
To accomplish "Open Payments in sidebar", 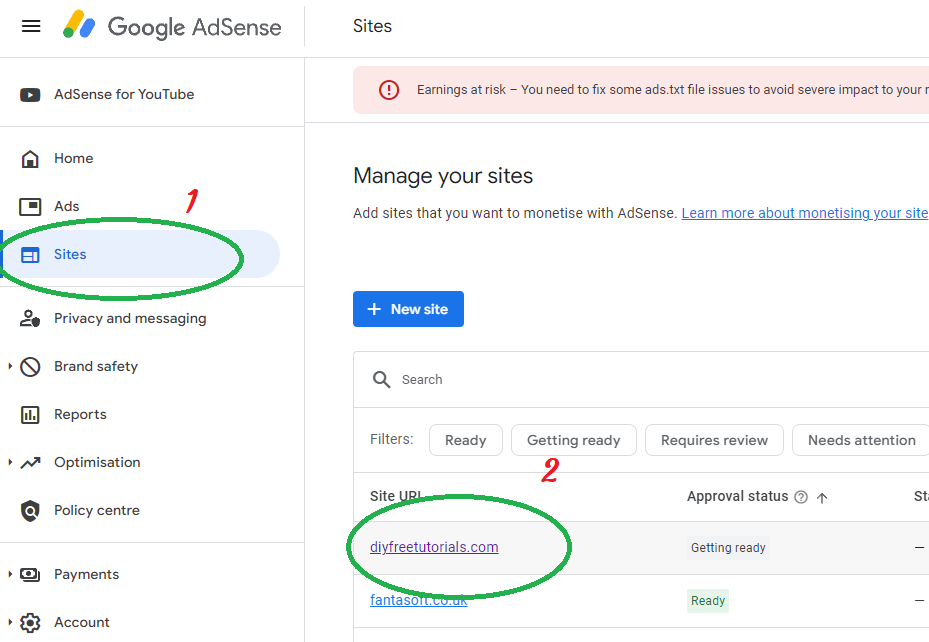I will pos(87,574).
